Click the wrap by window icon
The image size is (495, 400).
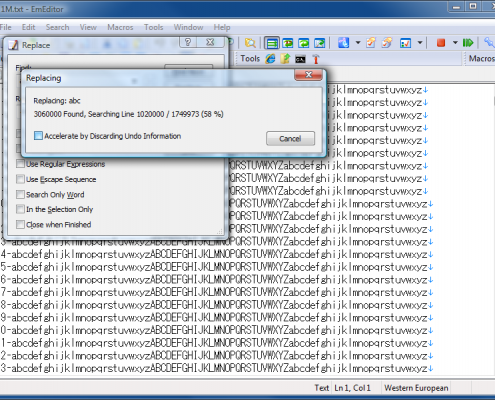pyautogui.click(x=303, y=43)
